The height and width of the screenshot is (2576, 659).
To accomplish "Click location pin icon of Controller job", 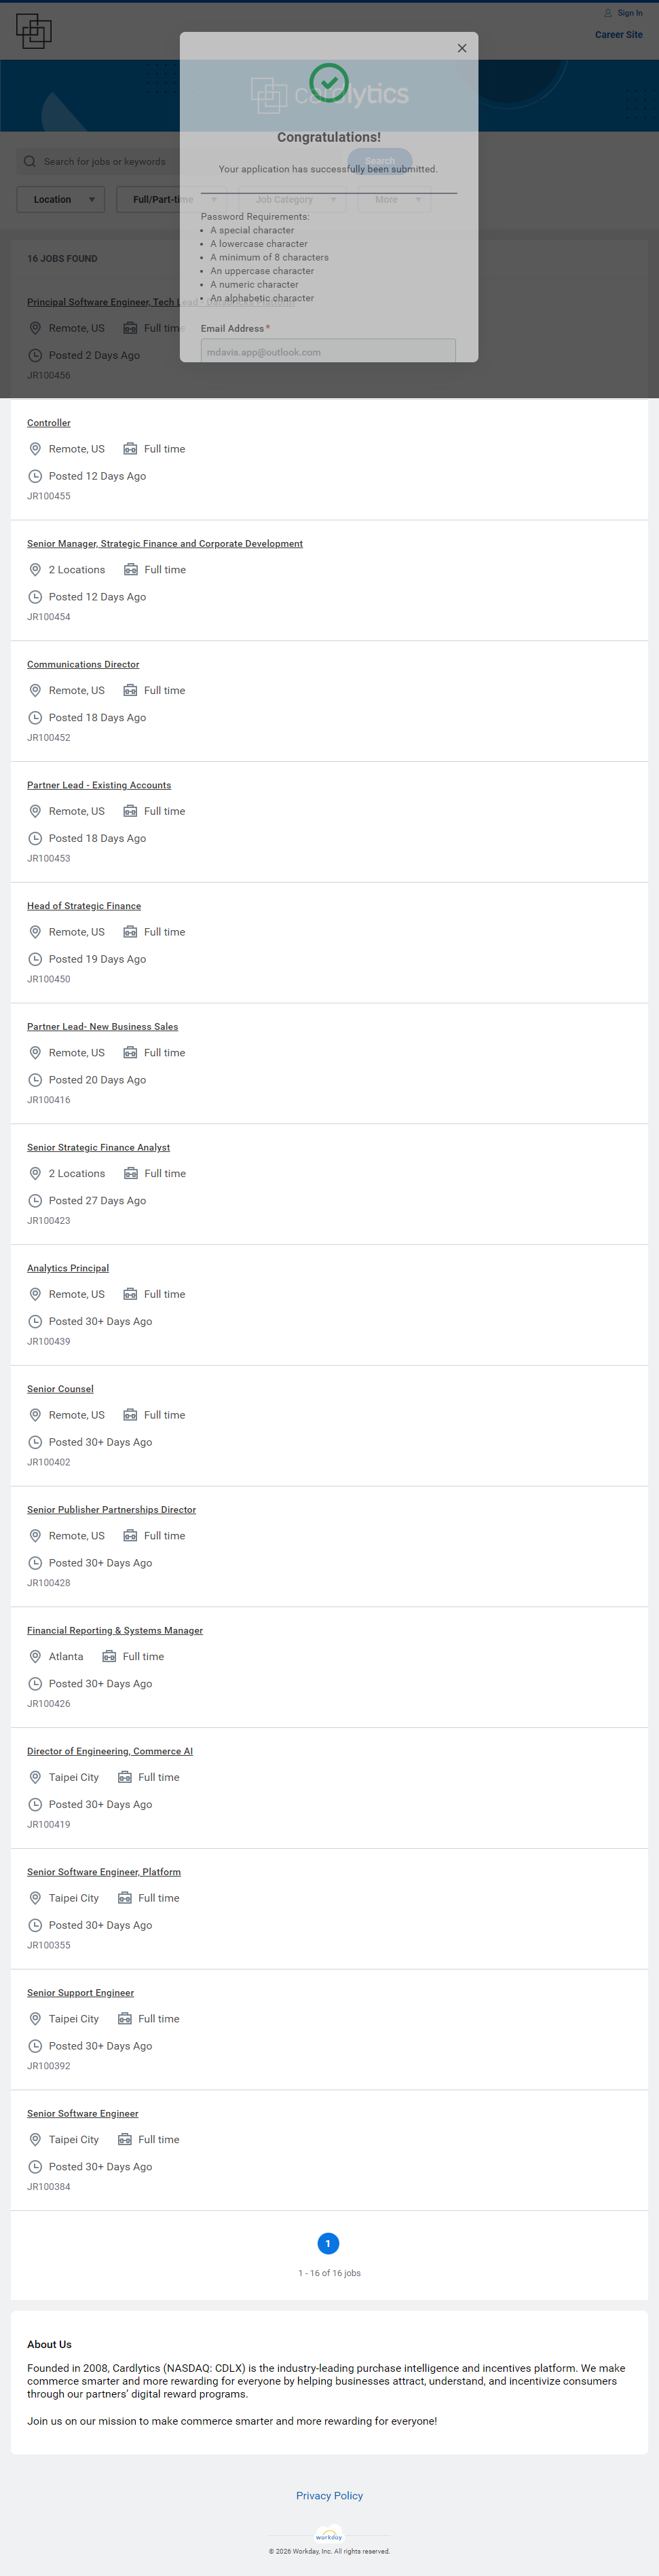I will (35, 449).
